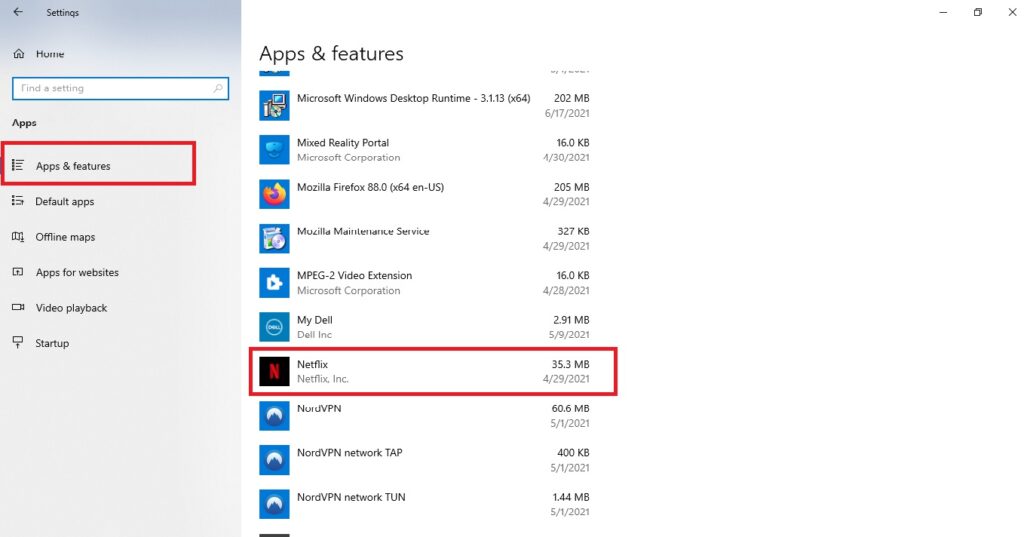Image resolution: width=1030 pixels, height=537 pixels.
Task: Click the Mozilla Firefox icon
Action: point(274,194)
